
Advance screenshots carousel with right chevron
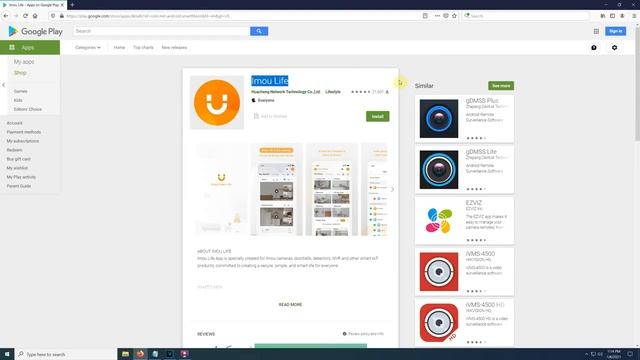point(392,189)
